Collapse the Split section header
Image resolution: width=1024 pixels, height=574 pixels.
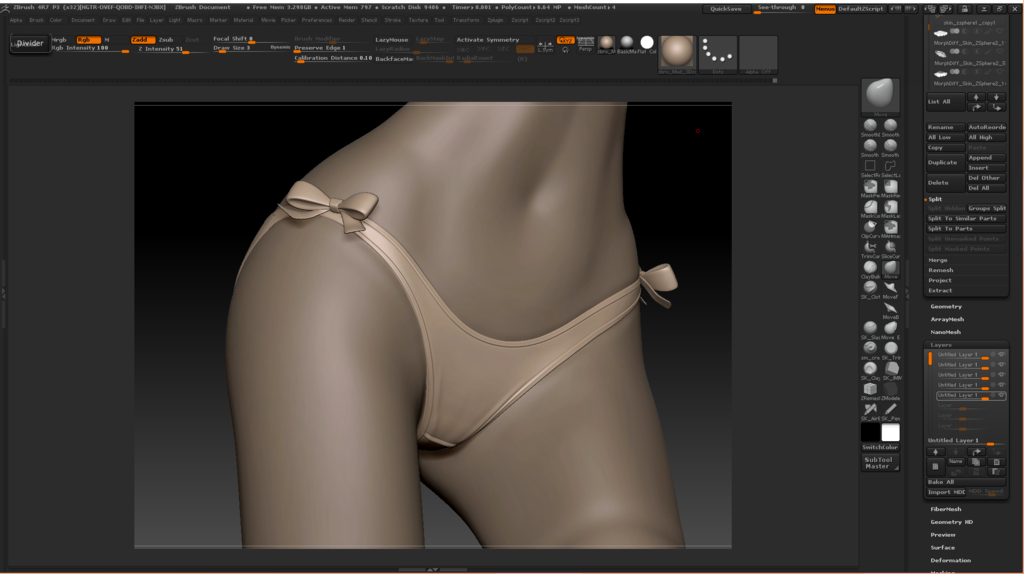tap(935, 199)
